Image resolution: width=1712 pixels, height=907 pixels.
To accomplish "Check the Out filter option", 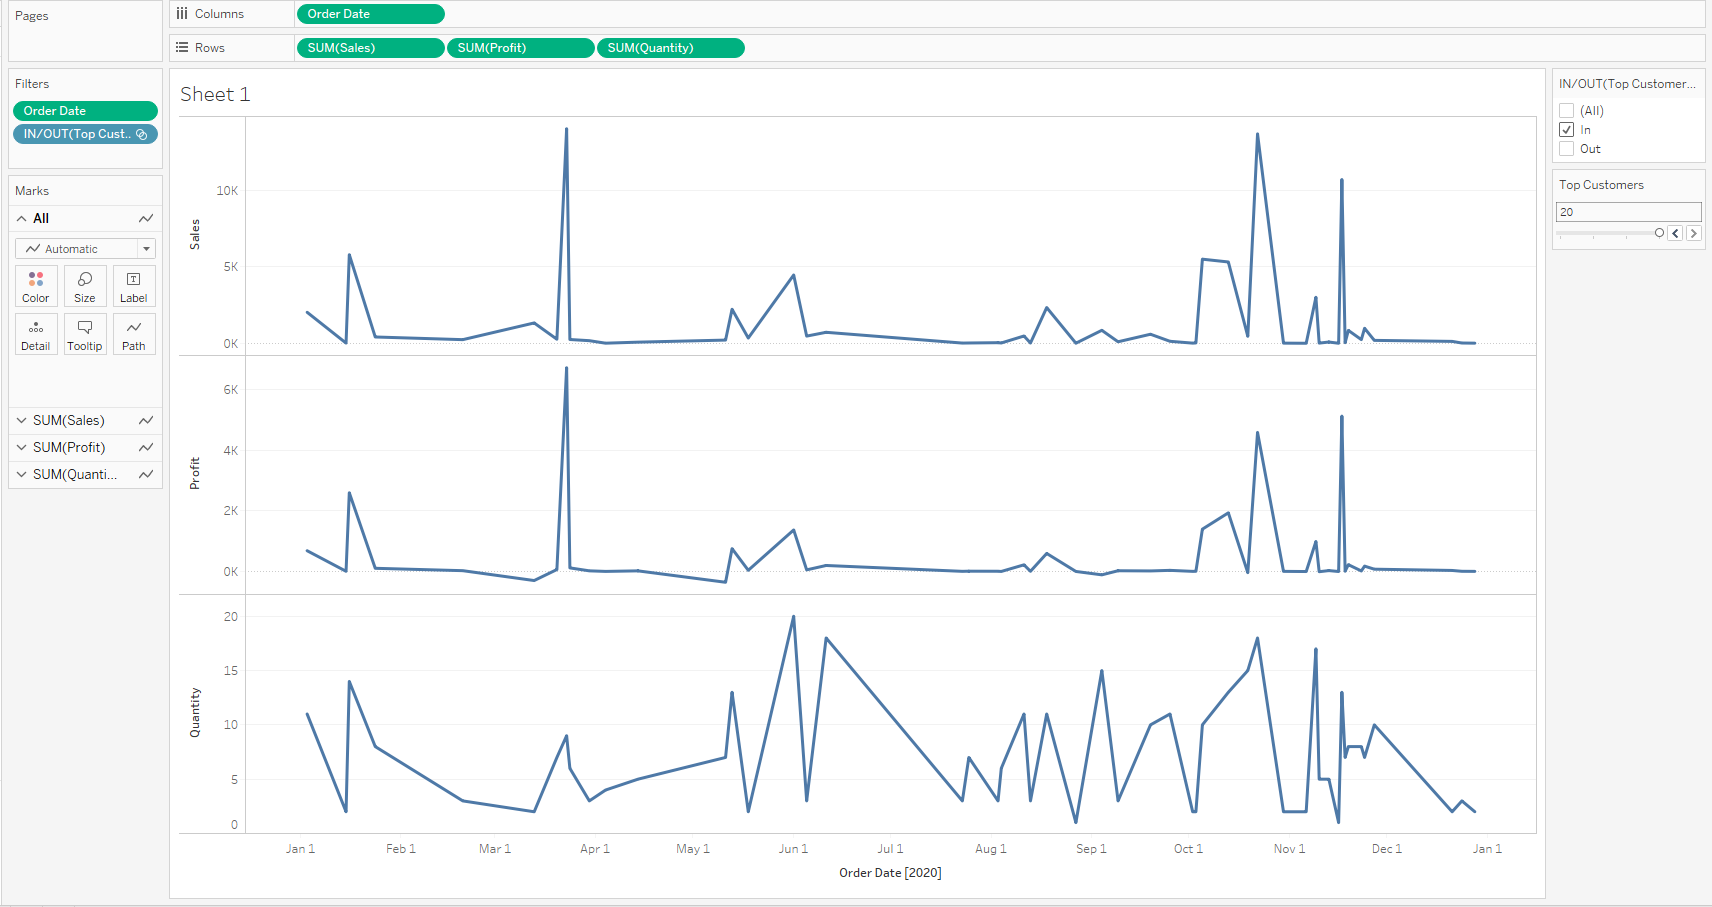I will click(1567, 149).
